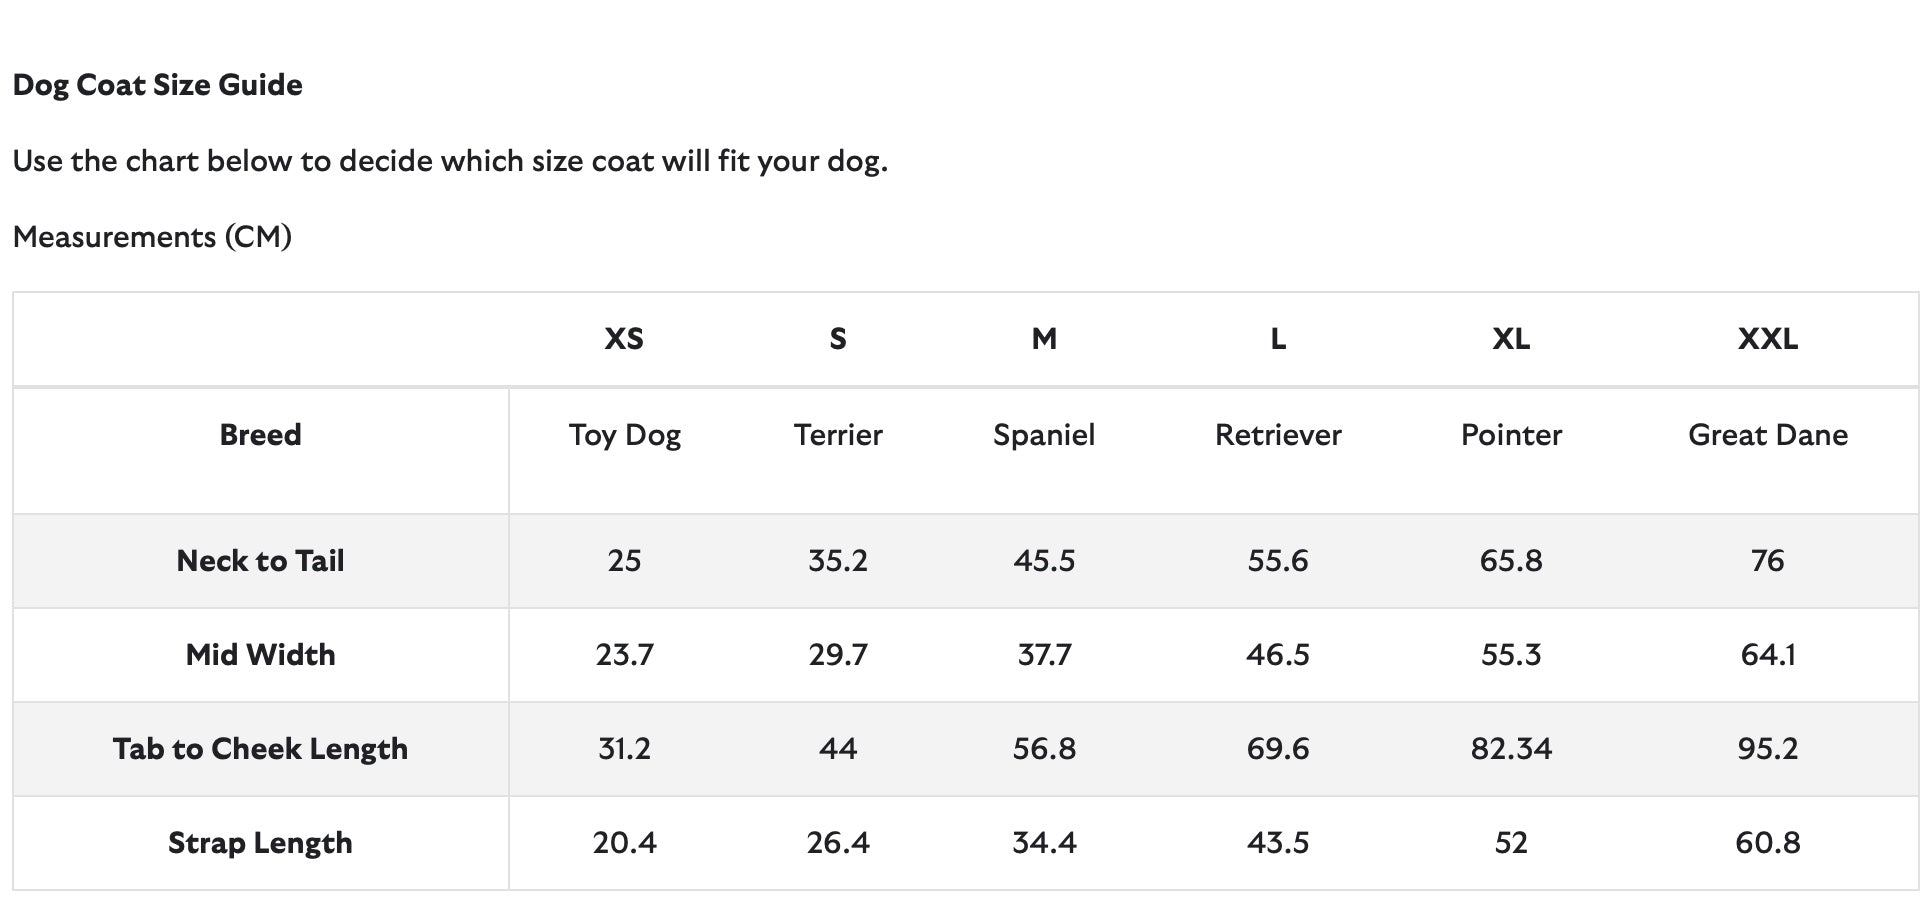Select the Retriever breed cell

1277,435
